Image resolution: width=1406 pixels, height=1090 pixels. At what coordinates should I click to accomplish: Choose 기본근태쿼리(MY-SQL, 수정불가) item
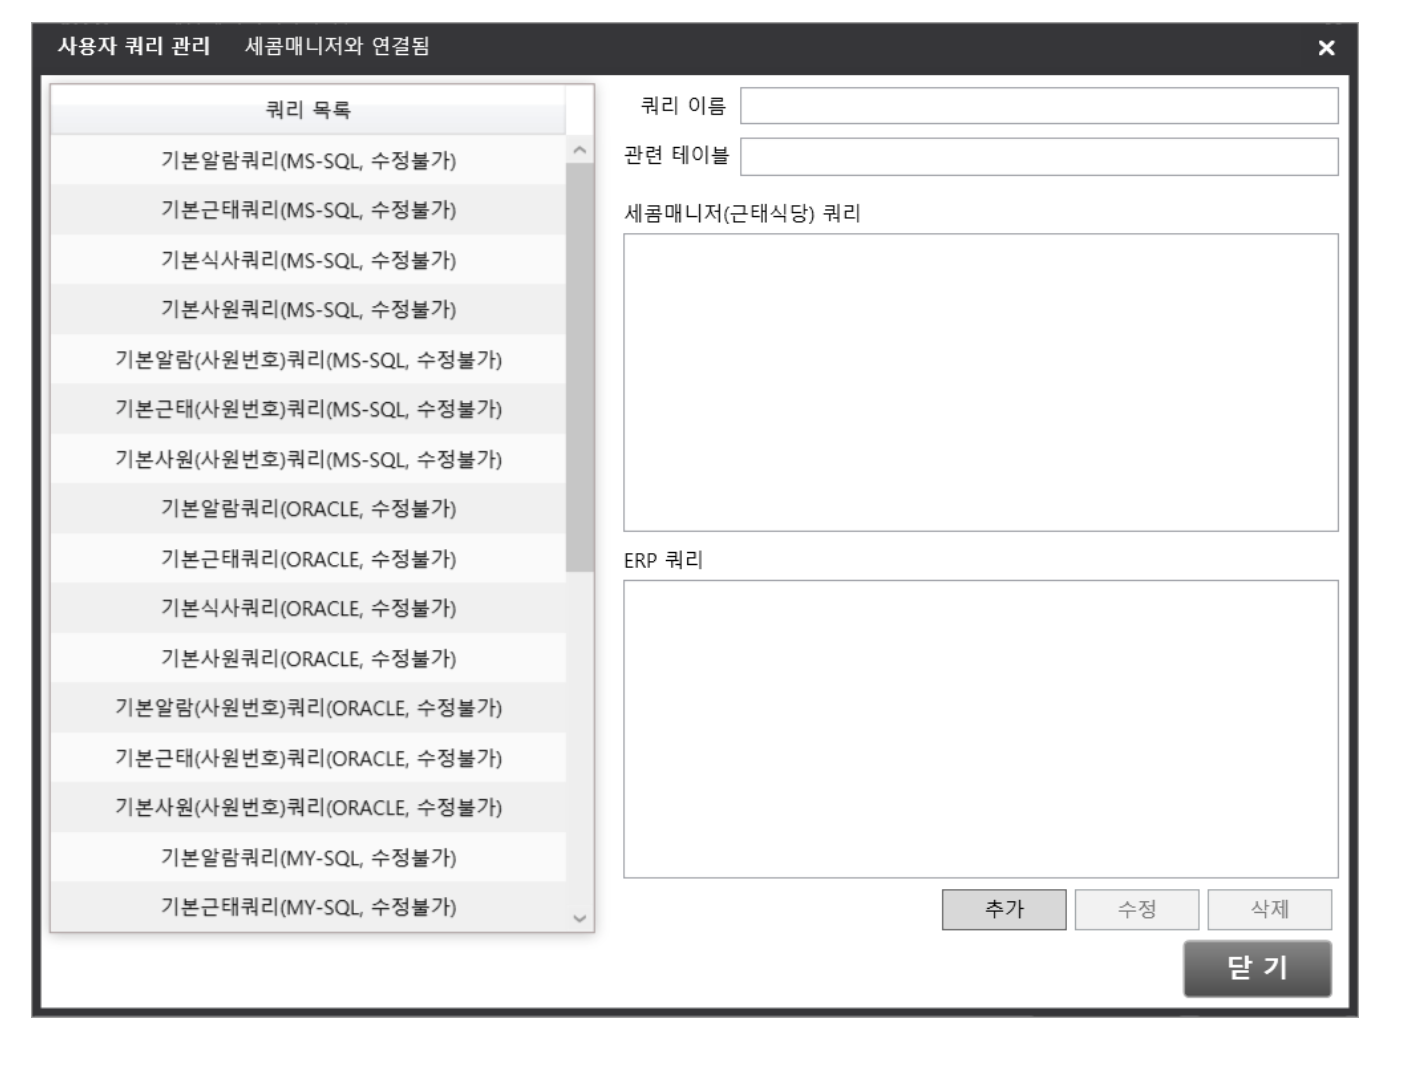(308, 907)
